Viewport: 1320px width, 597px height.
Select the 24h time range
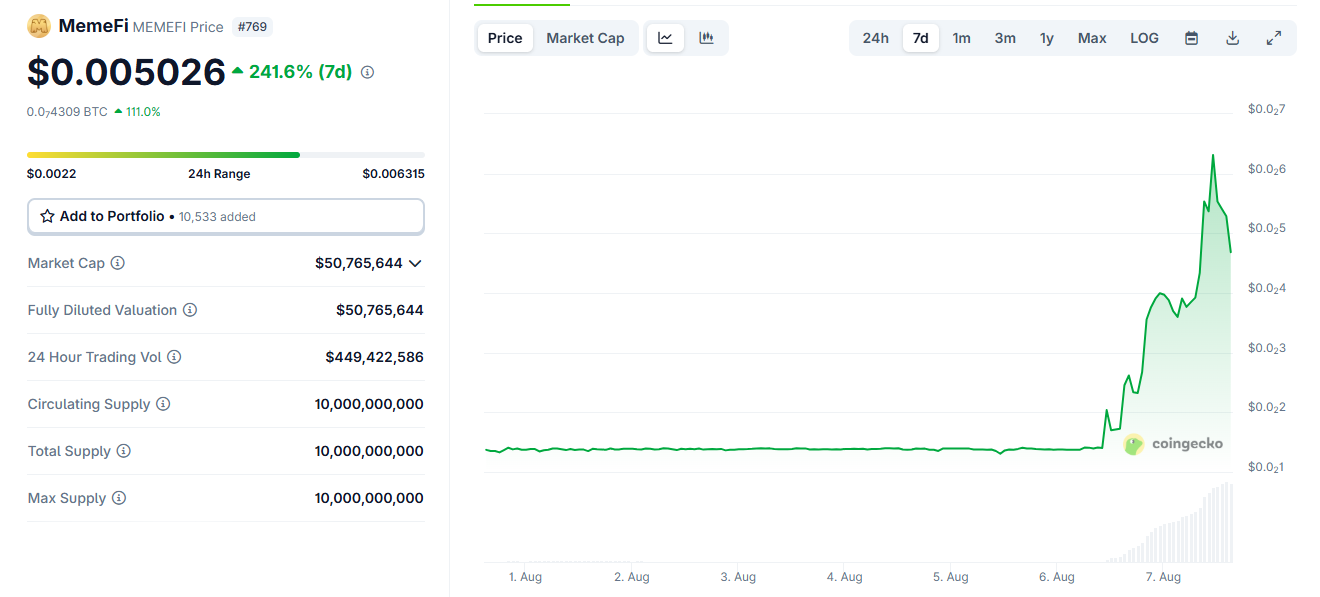(875, 38)
